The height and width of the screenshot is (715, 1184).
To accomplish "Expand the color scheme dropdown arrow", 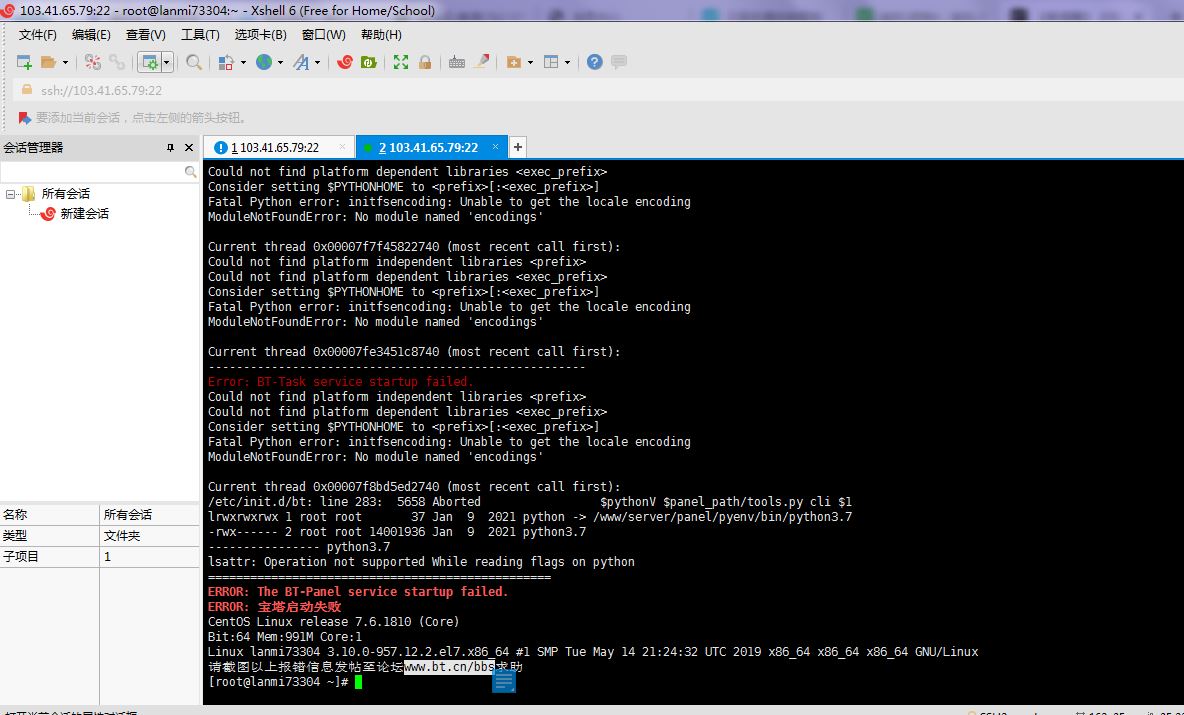I will [x=242, y=62].
